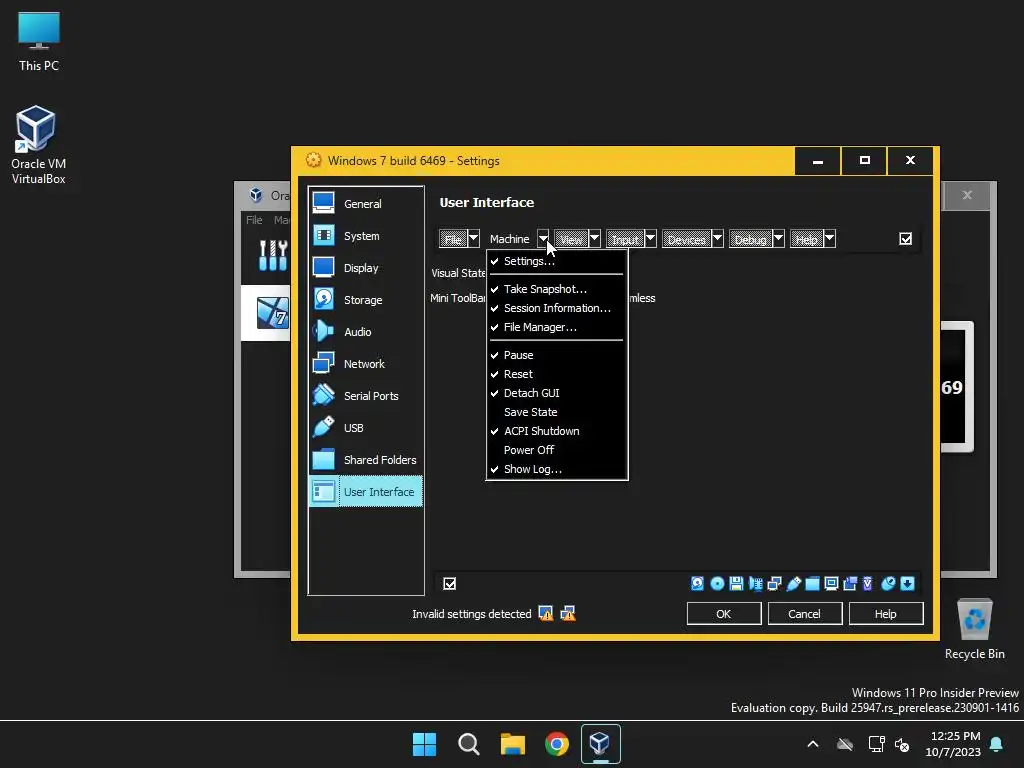Toggle the status bar enable checkbox
1024x768 pixels.
coord(449,583)
